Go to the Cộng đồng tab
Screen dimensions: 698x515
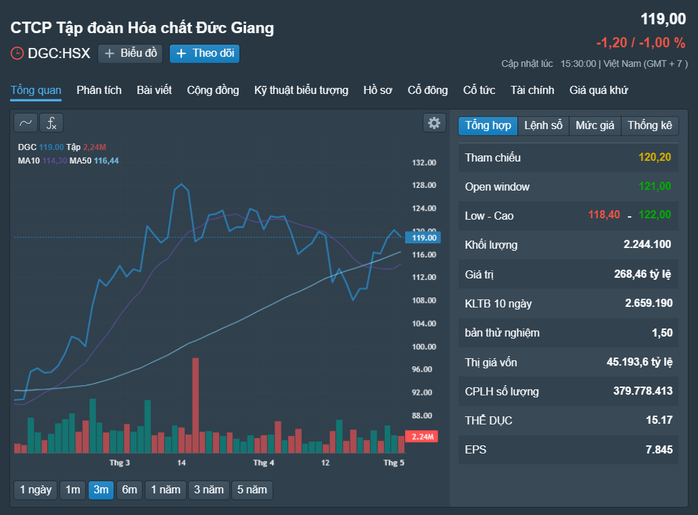click(213, 90)
